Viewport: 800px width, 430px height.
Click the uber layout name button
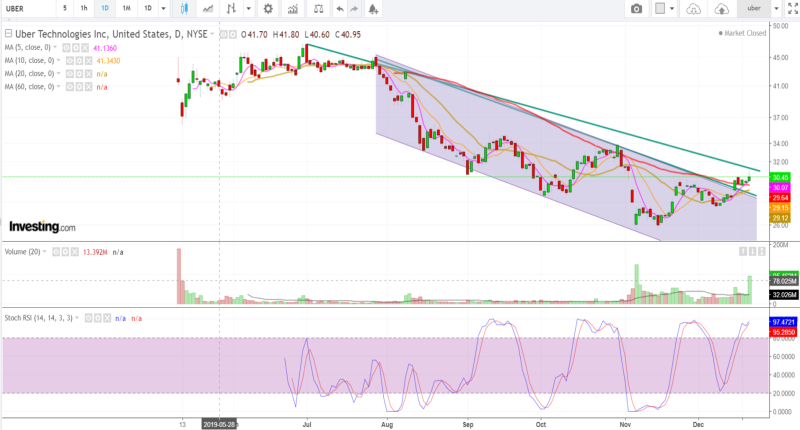tap(754, 8)
